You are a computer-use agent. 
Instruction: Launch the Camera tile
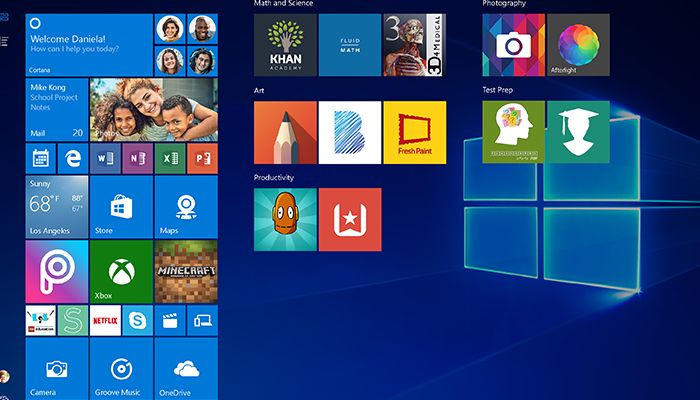(57, 369)
